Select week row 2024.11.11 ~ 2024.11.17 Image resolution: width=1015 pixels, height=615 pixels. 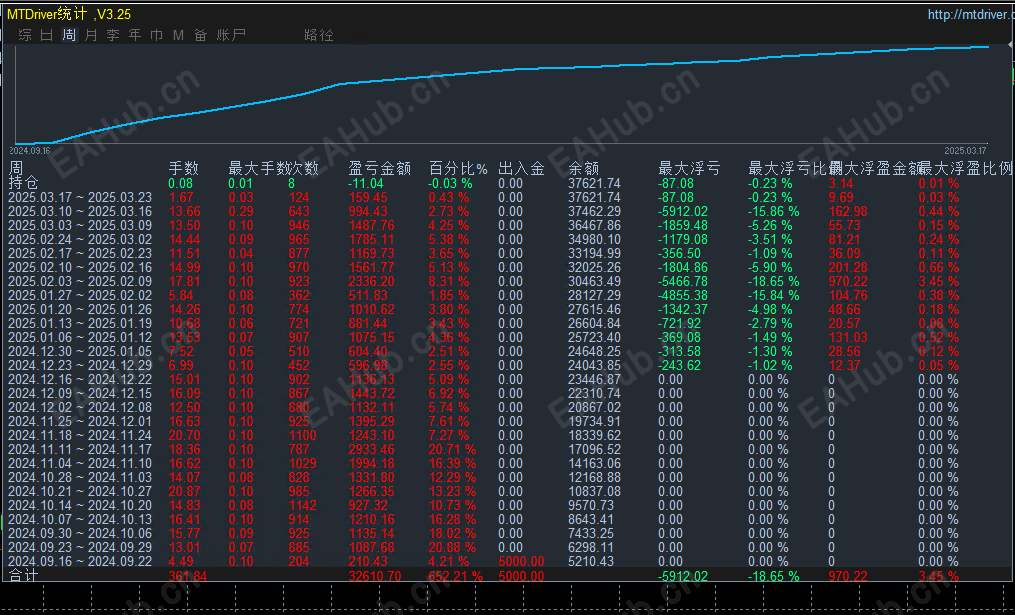(x=80, y=449)
